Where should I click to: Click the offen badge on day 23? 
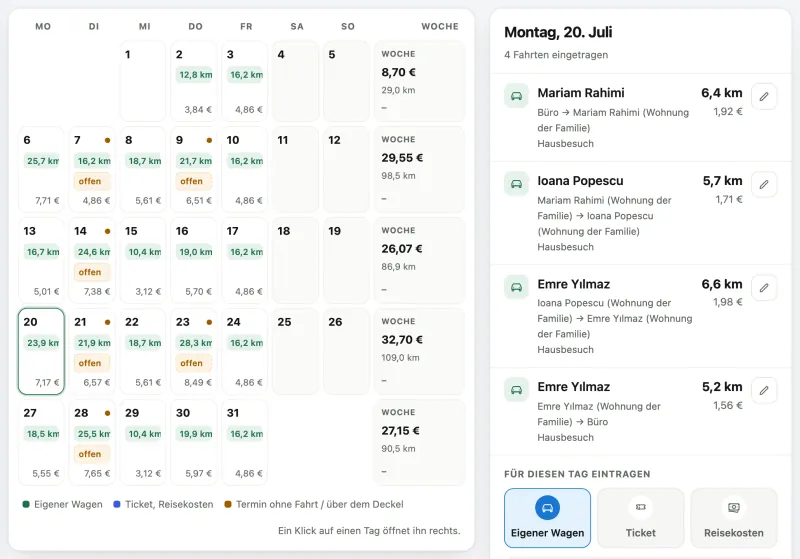click(x=194, y=363)
